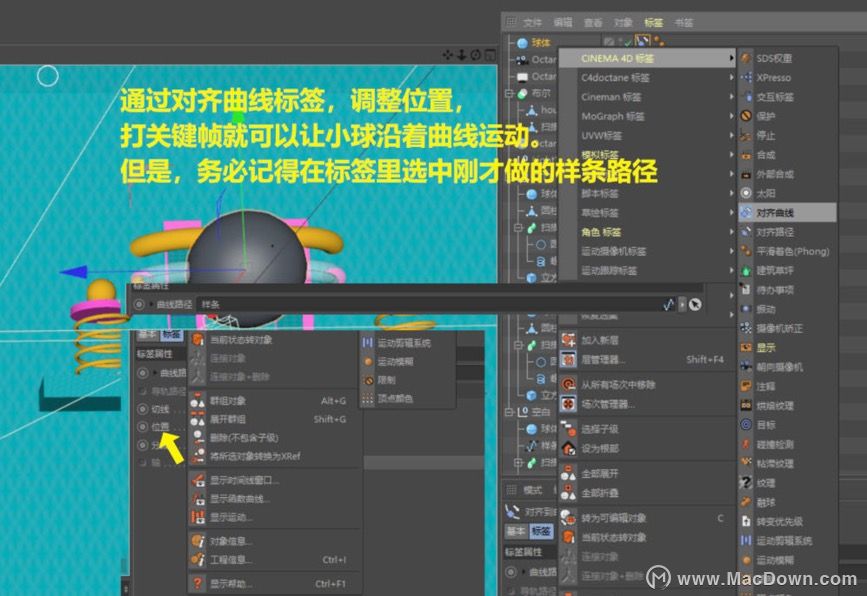Viewport: 867px width, 596px height.
Task: Click the spline icon in the 曲线路径 field
Action: 668,305
